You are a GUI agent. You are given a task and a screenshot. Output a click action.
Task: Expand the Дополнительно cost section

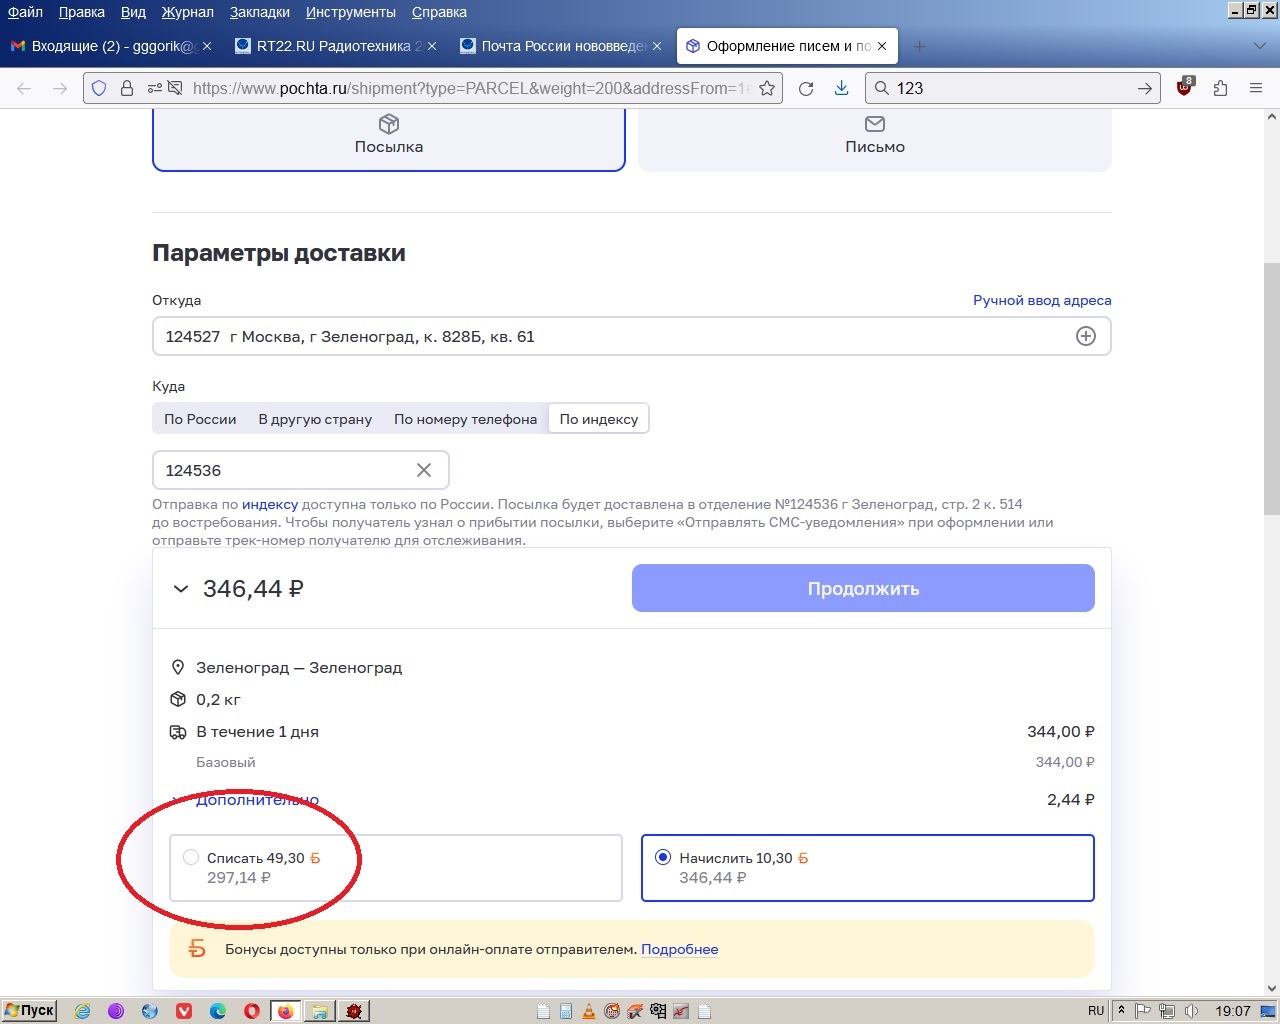coord(257,800)
